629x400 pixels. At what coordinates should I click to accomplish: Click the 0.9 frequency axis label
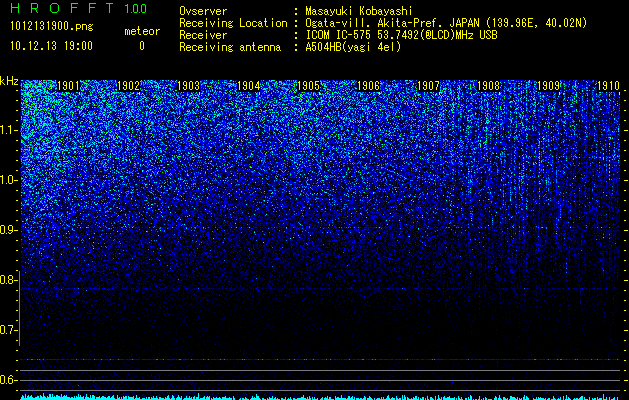tap(8, 230)
